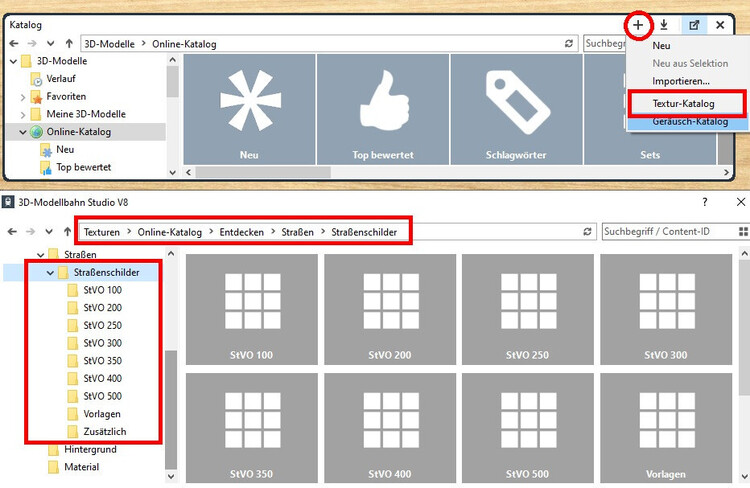Expand Meine 3D-Modelle tree node

22,115
